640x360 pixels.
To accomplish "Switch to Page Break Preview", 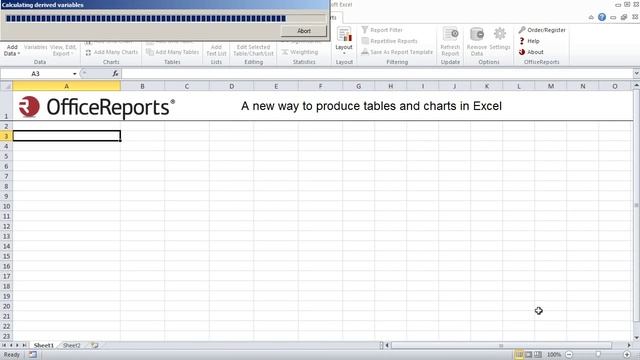I will 538,354.
